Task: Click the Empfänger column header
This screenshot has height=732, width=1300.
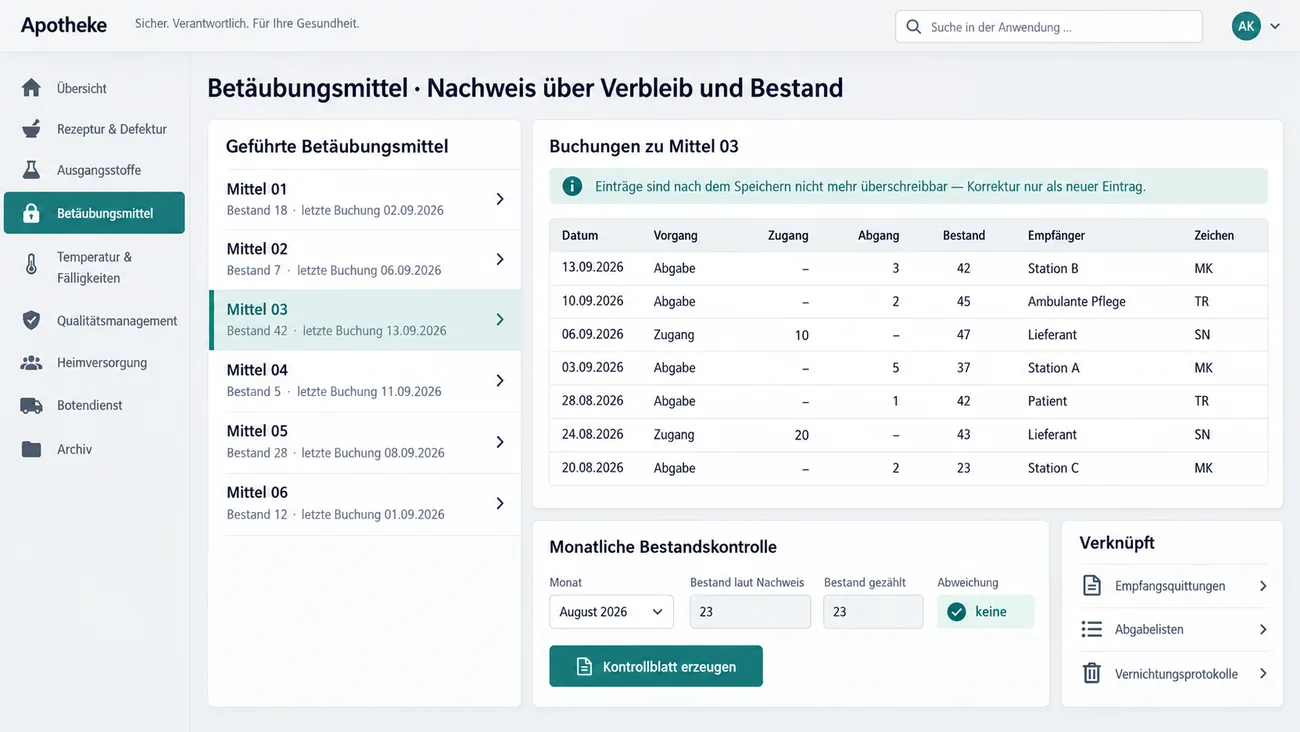Action: (x=1056, y=235)
